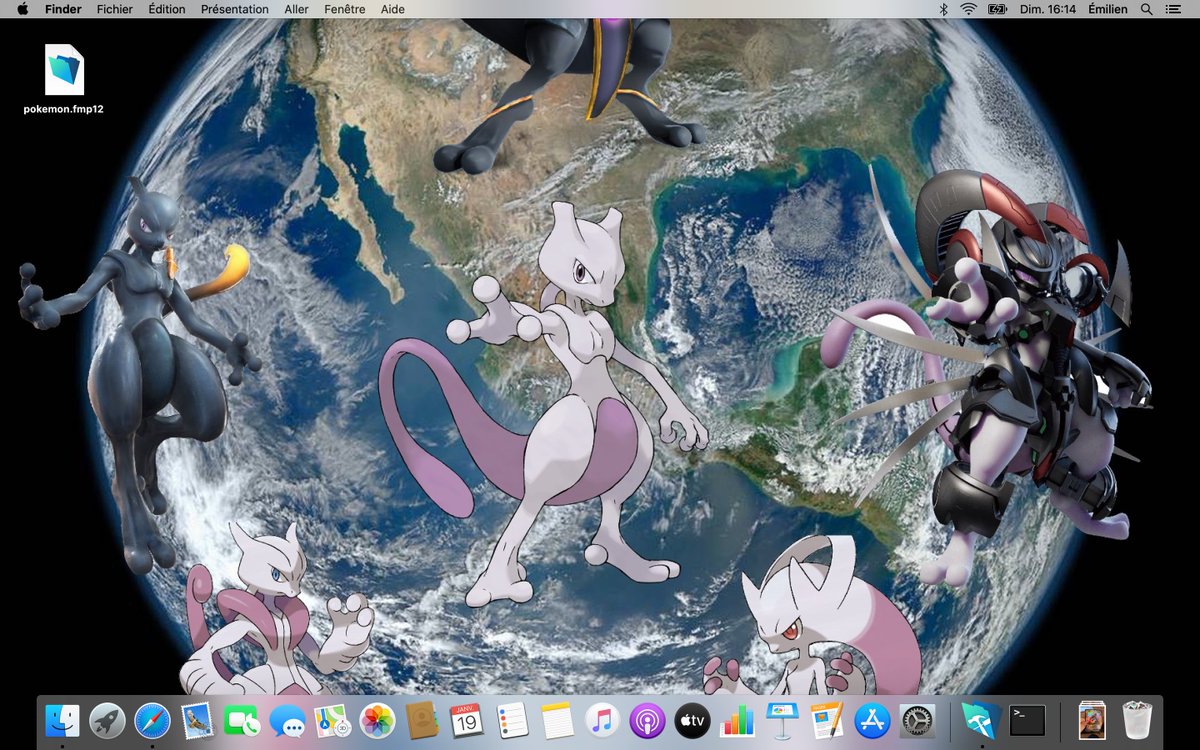This screenshot has height=750, width=1200.
Task: Click Bluetooth status icon in menu bar
Action: [943, 9]
